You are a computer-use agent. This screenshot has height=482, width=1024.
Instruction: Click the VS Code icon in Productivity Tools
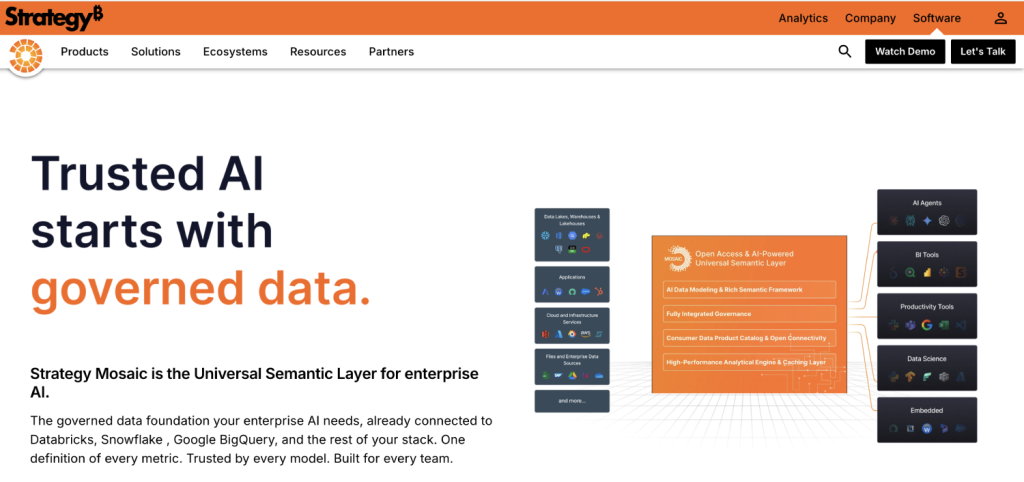coord(961,325)
